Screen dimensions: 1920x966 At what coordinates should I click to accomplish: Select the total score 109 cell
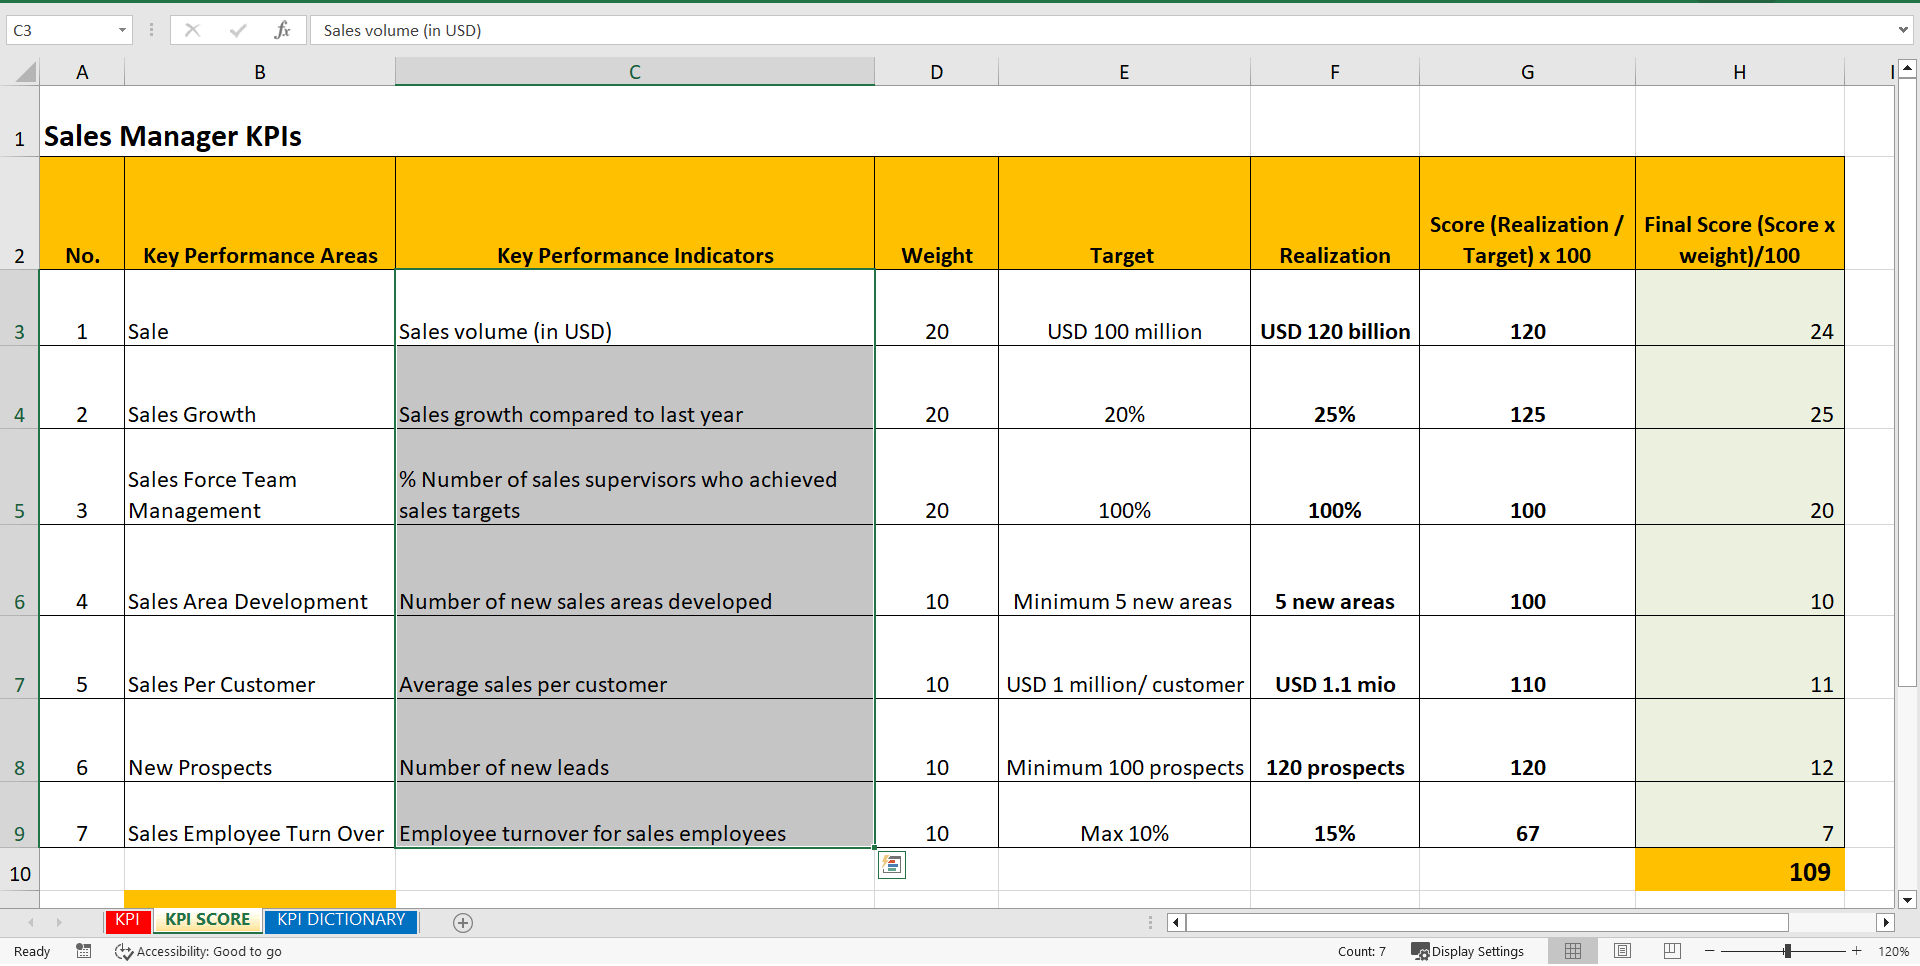(x=1740, y=869)
